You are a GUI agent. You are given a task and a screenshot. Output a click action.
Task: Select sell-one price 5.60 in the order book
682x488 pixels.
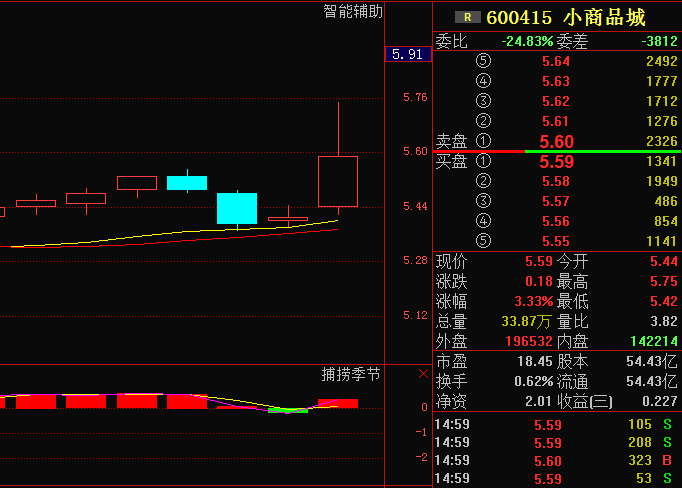[x=557, y=141]
